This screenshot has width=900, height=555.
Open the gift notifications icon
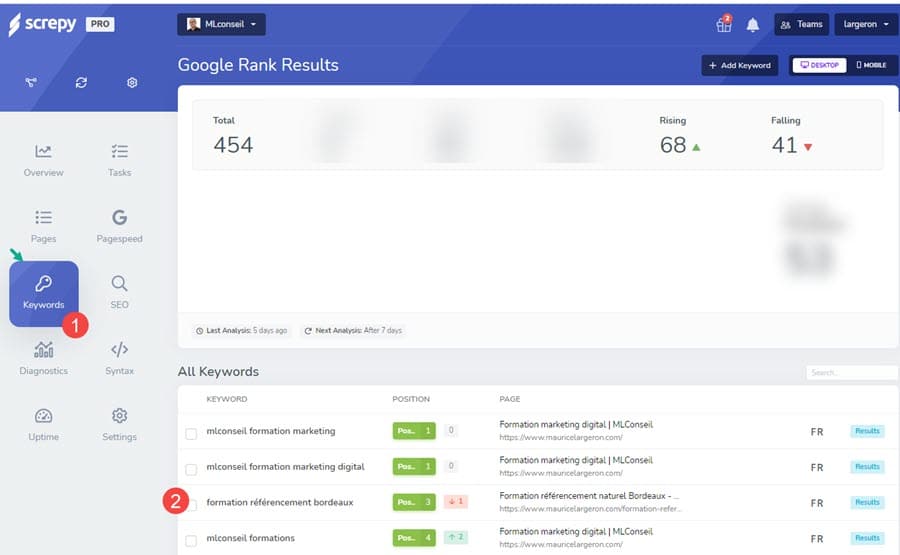[x=724, y=24]
